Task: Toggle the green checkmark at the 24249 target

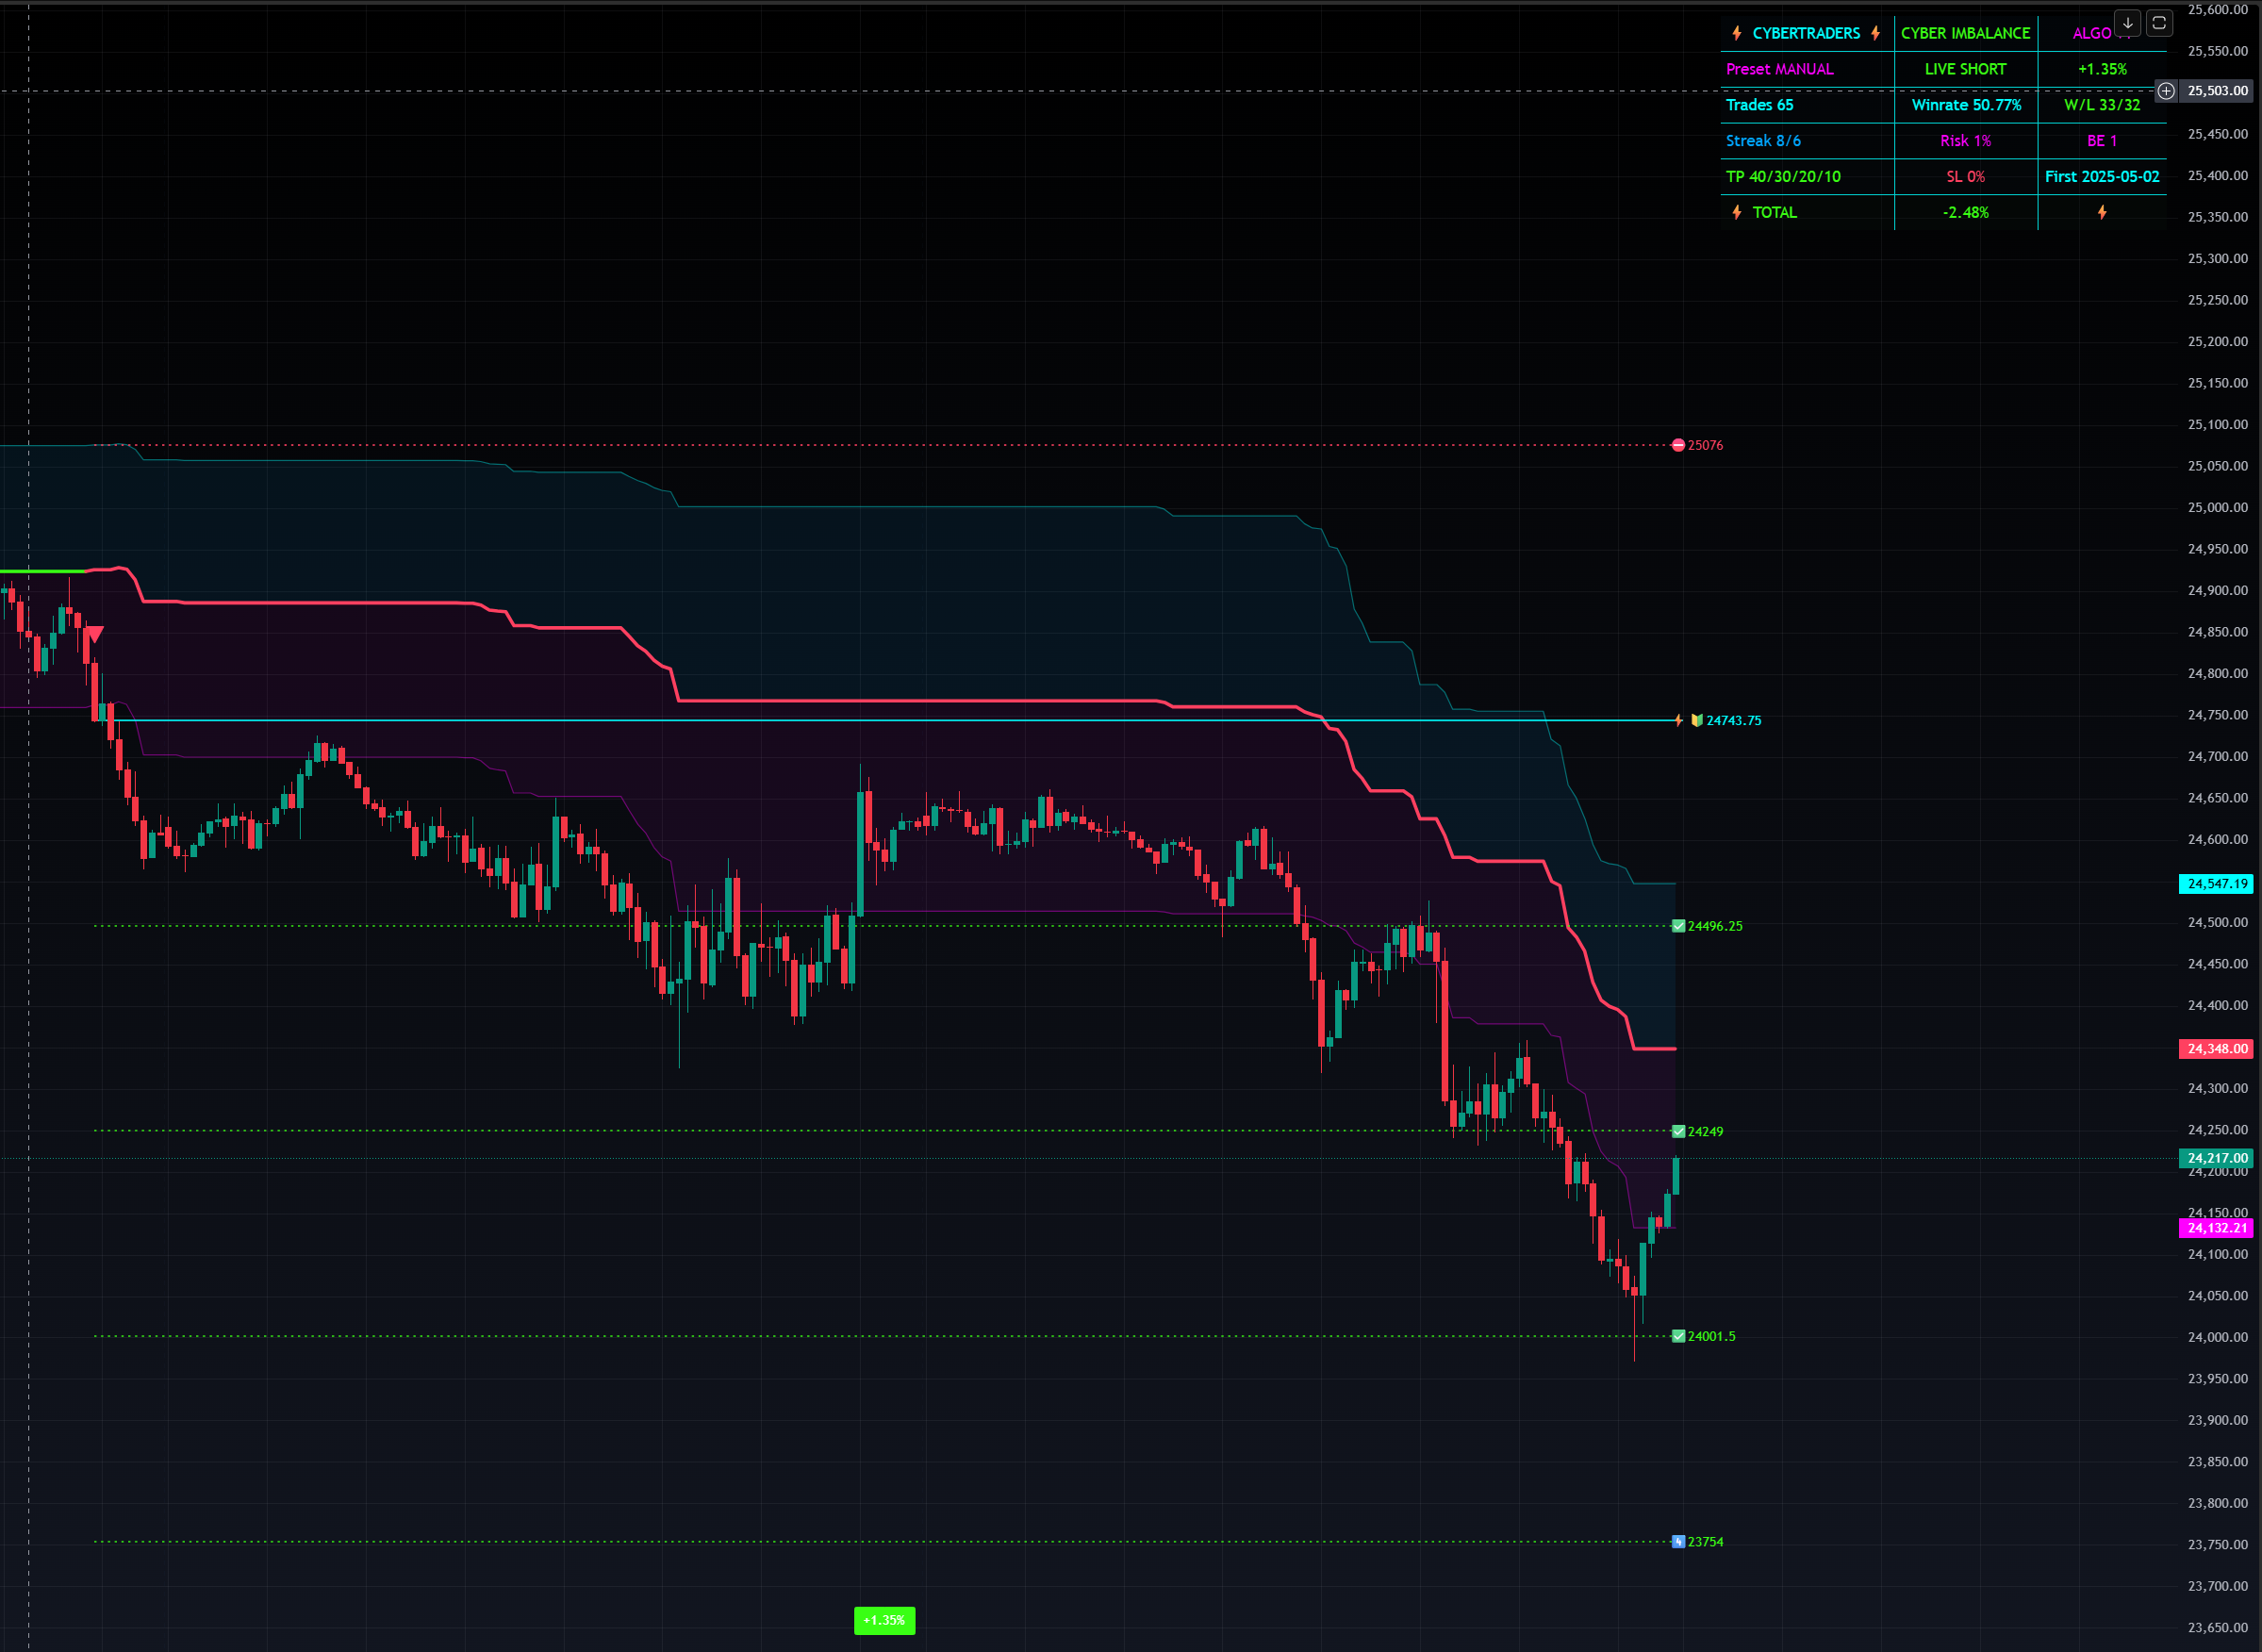Action: pyautogui.click(x=1679, y=1131)
